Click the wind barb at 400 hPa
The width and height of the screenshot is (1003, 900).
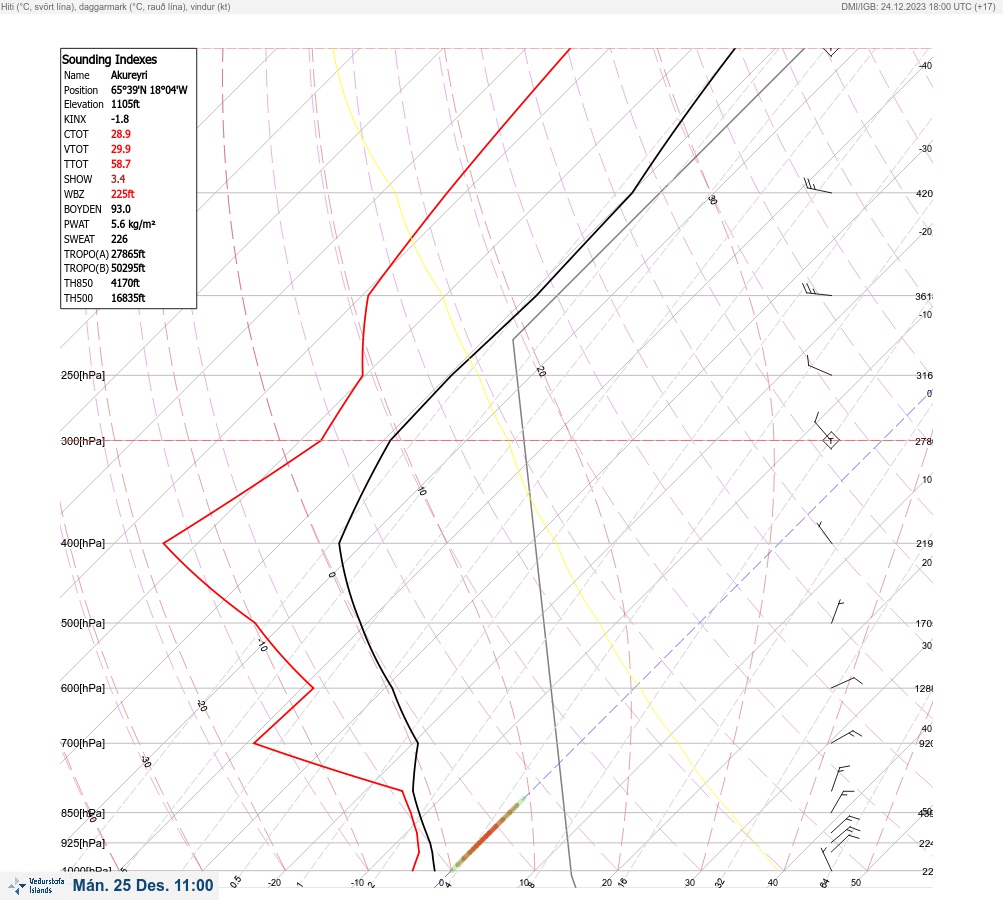pos(825,533)
